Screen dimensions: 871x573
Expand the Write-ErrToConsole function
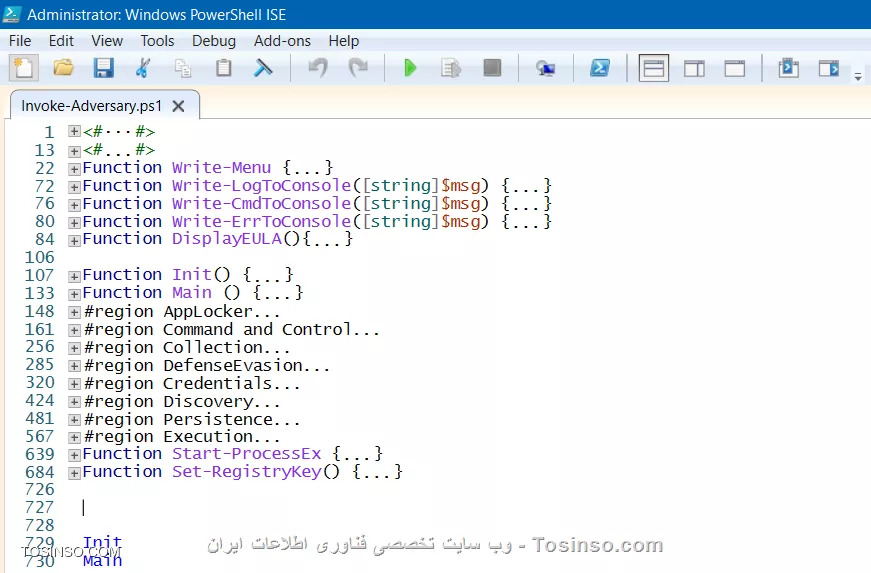[74, 222]
